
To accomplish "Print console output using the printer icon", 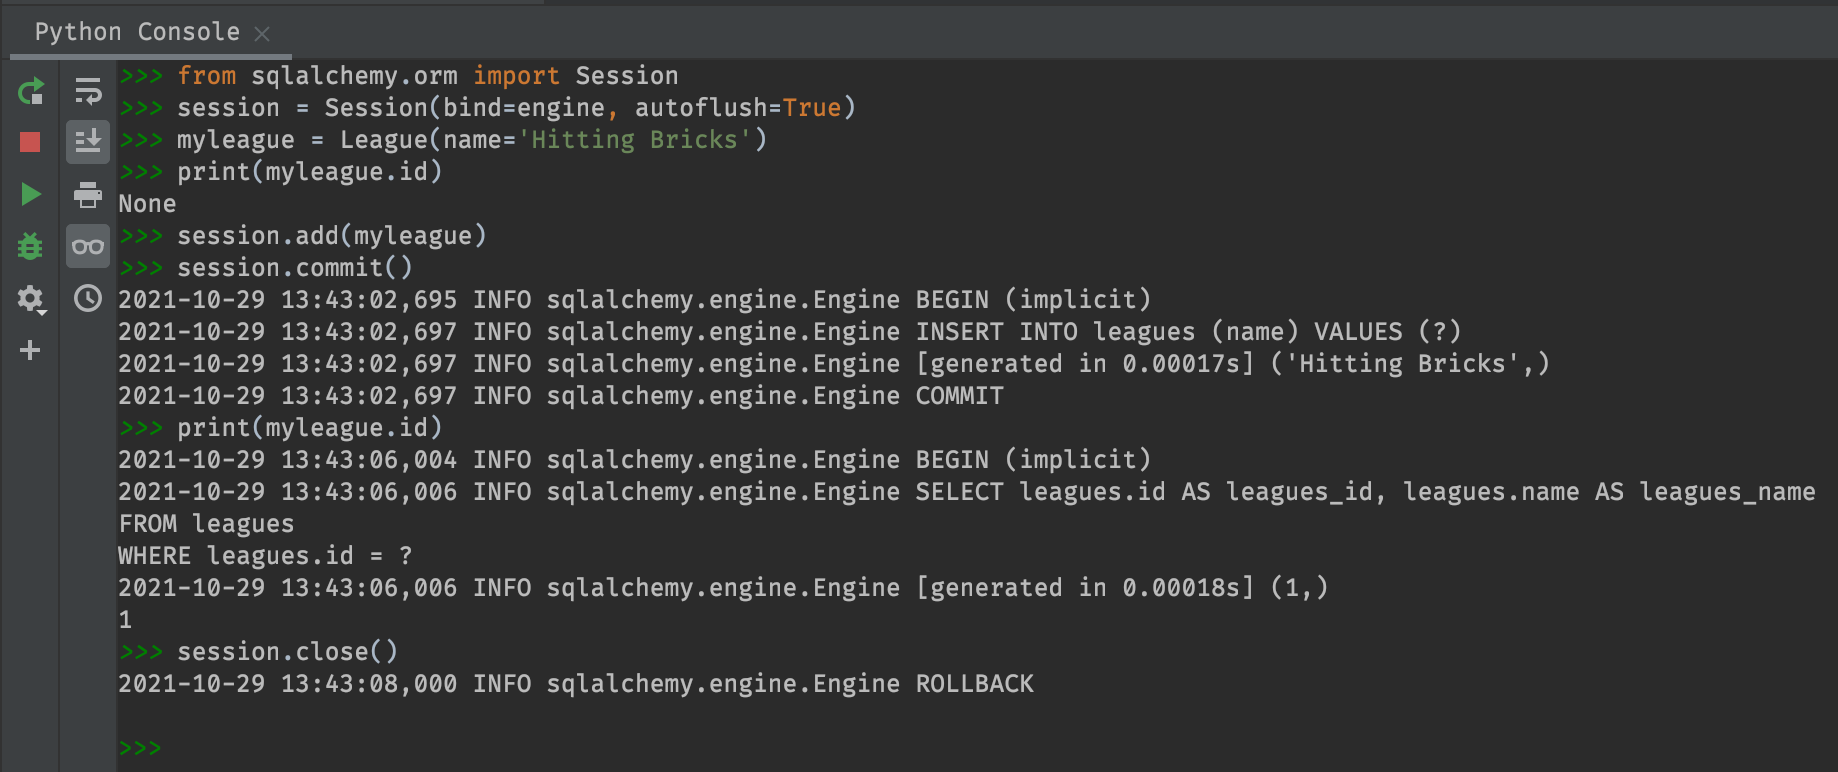I will point(88,194).
